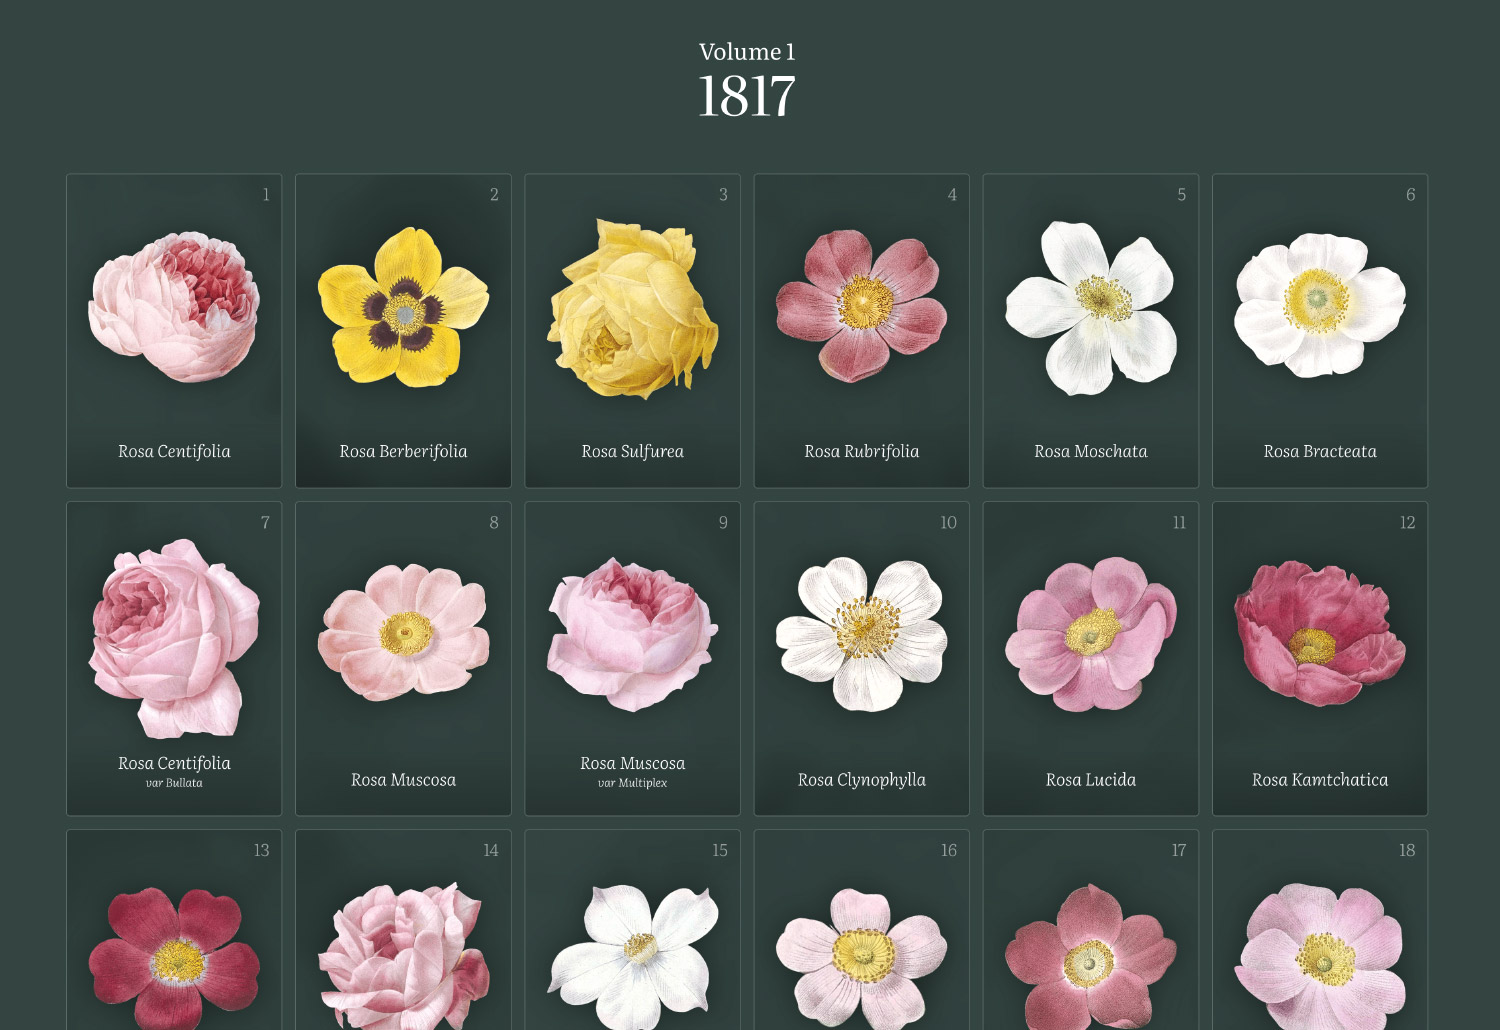Click the 'Rosa Clynophylla' caption text
The image size is (1500, 1030).
tap(861, 780)
